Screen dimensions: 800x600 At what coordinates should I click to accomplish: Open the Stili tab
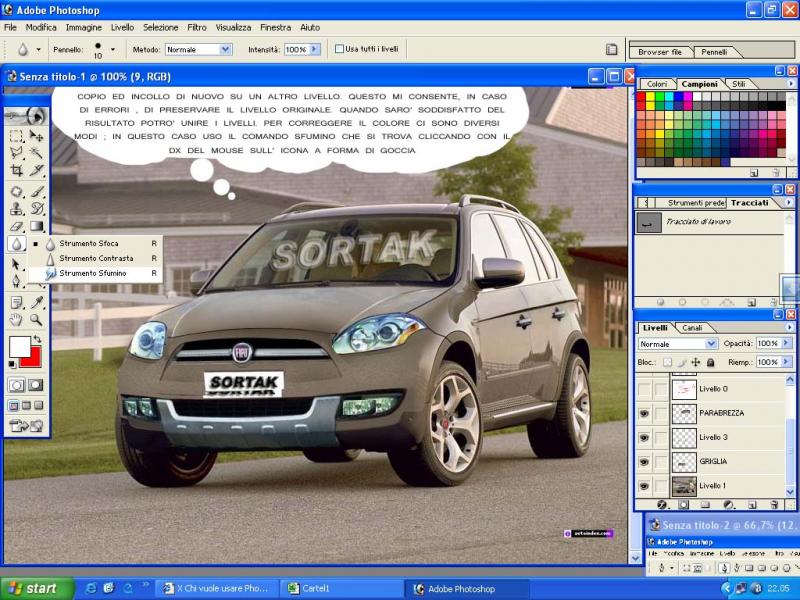coord(739,84)
